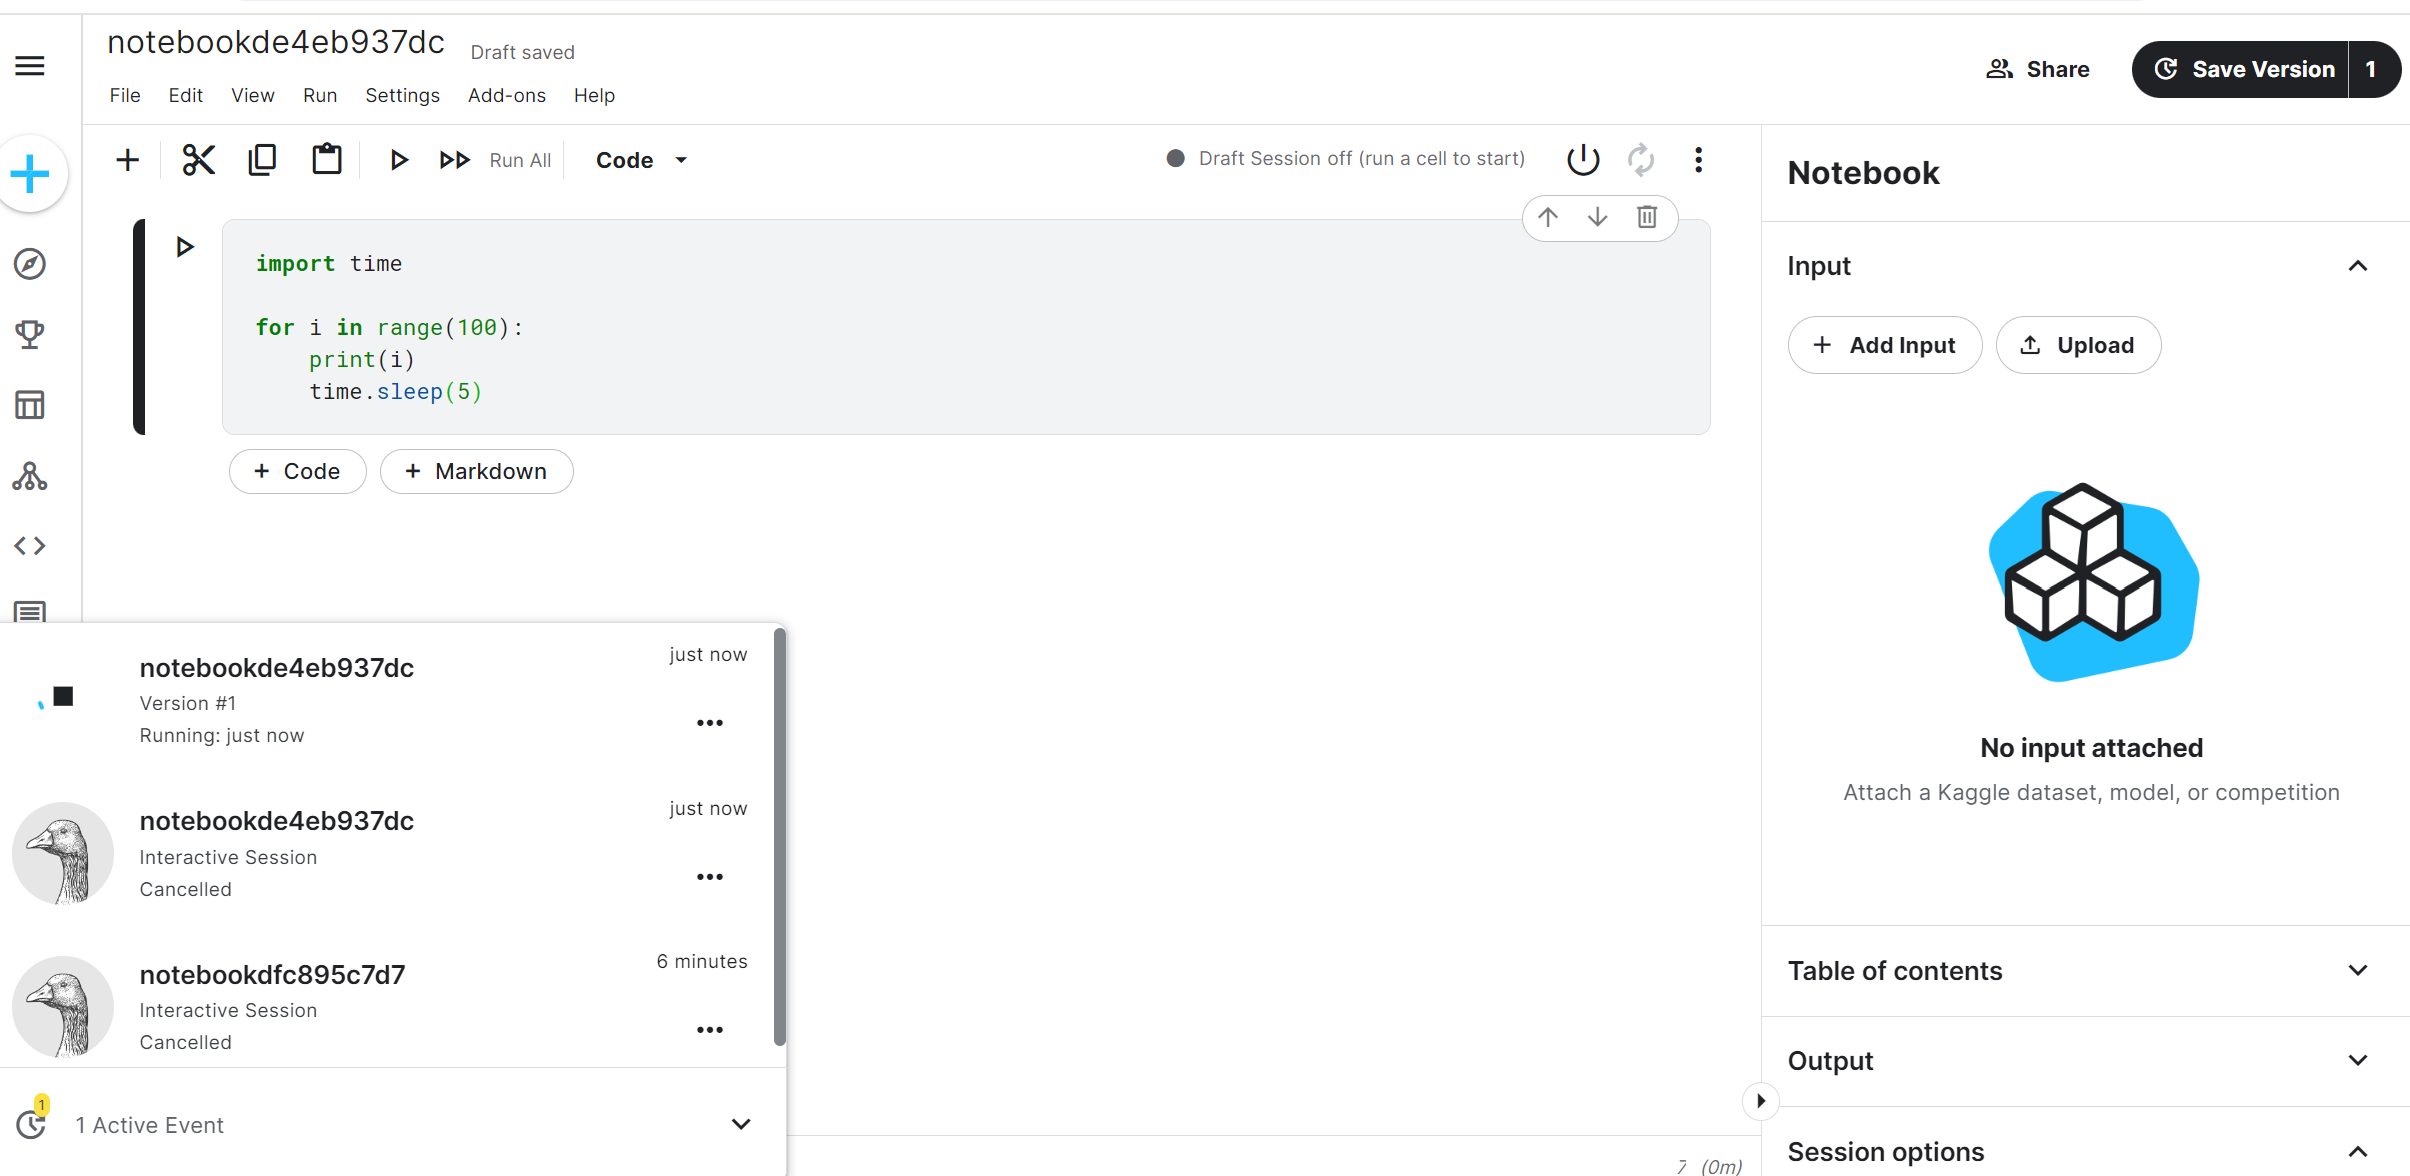This screenshot has width=2410, height=1176.
Task: Toggle the hamburger navigation menu
Action: (30, 66)
